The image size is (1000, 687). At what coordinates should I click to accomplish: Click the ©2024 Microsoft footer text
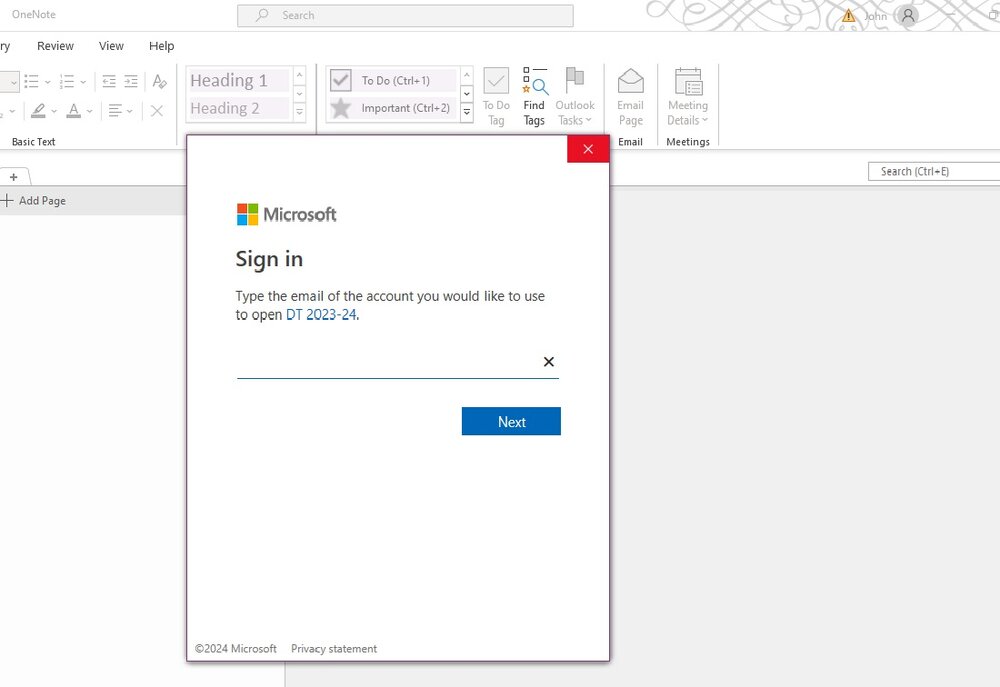(x=235, y=649)
